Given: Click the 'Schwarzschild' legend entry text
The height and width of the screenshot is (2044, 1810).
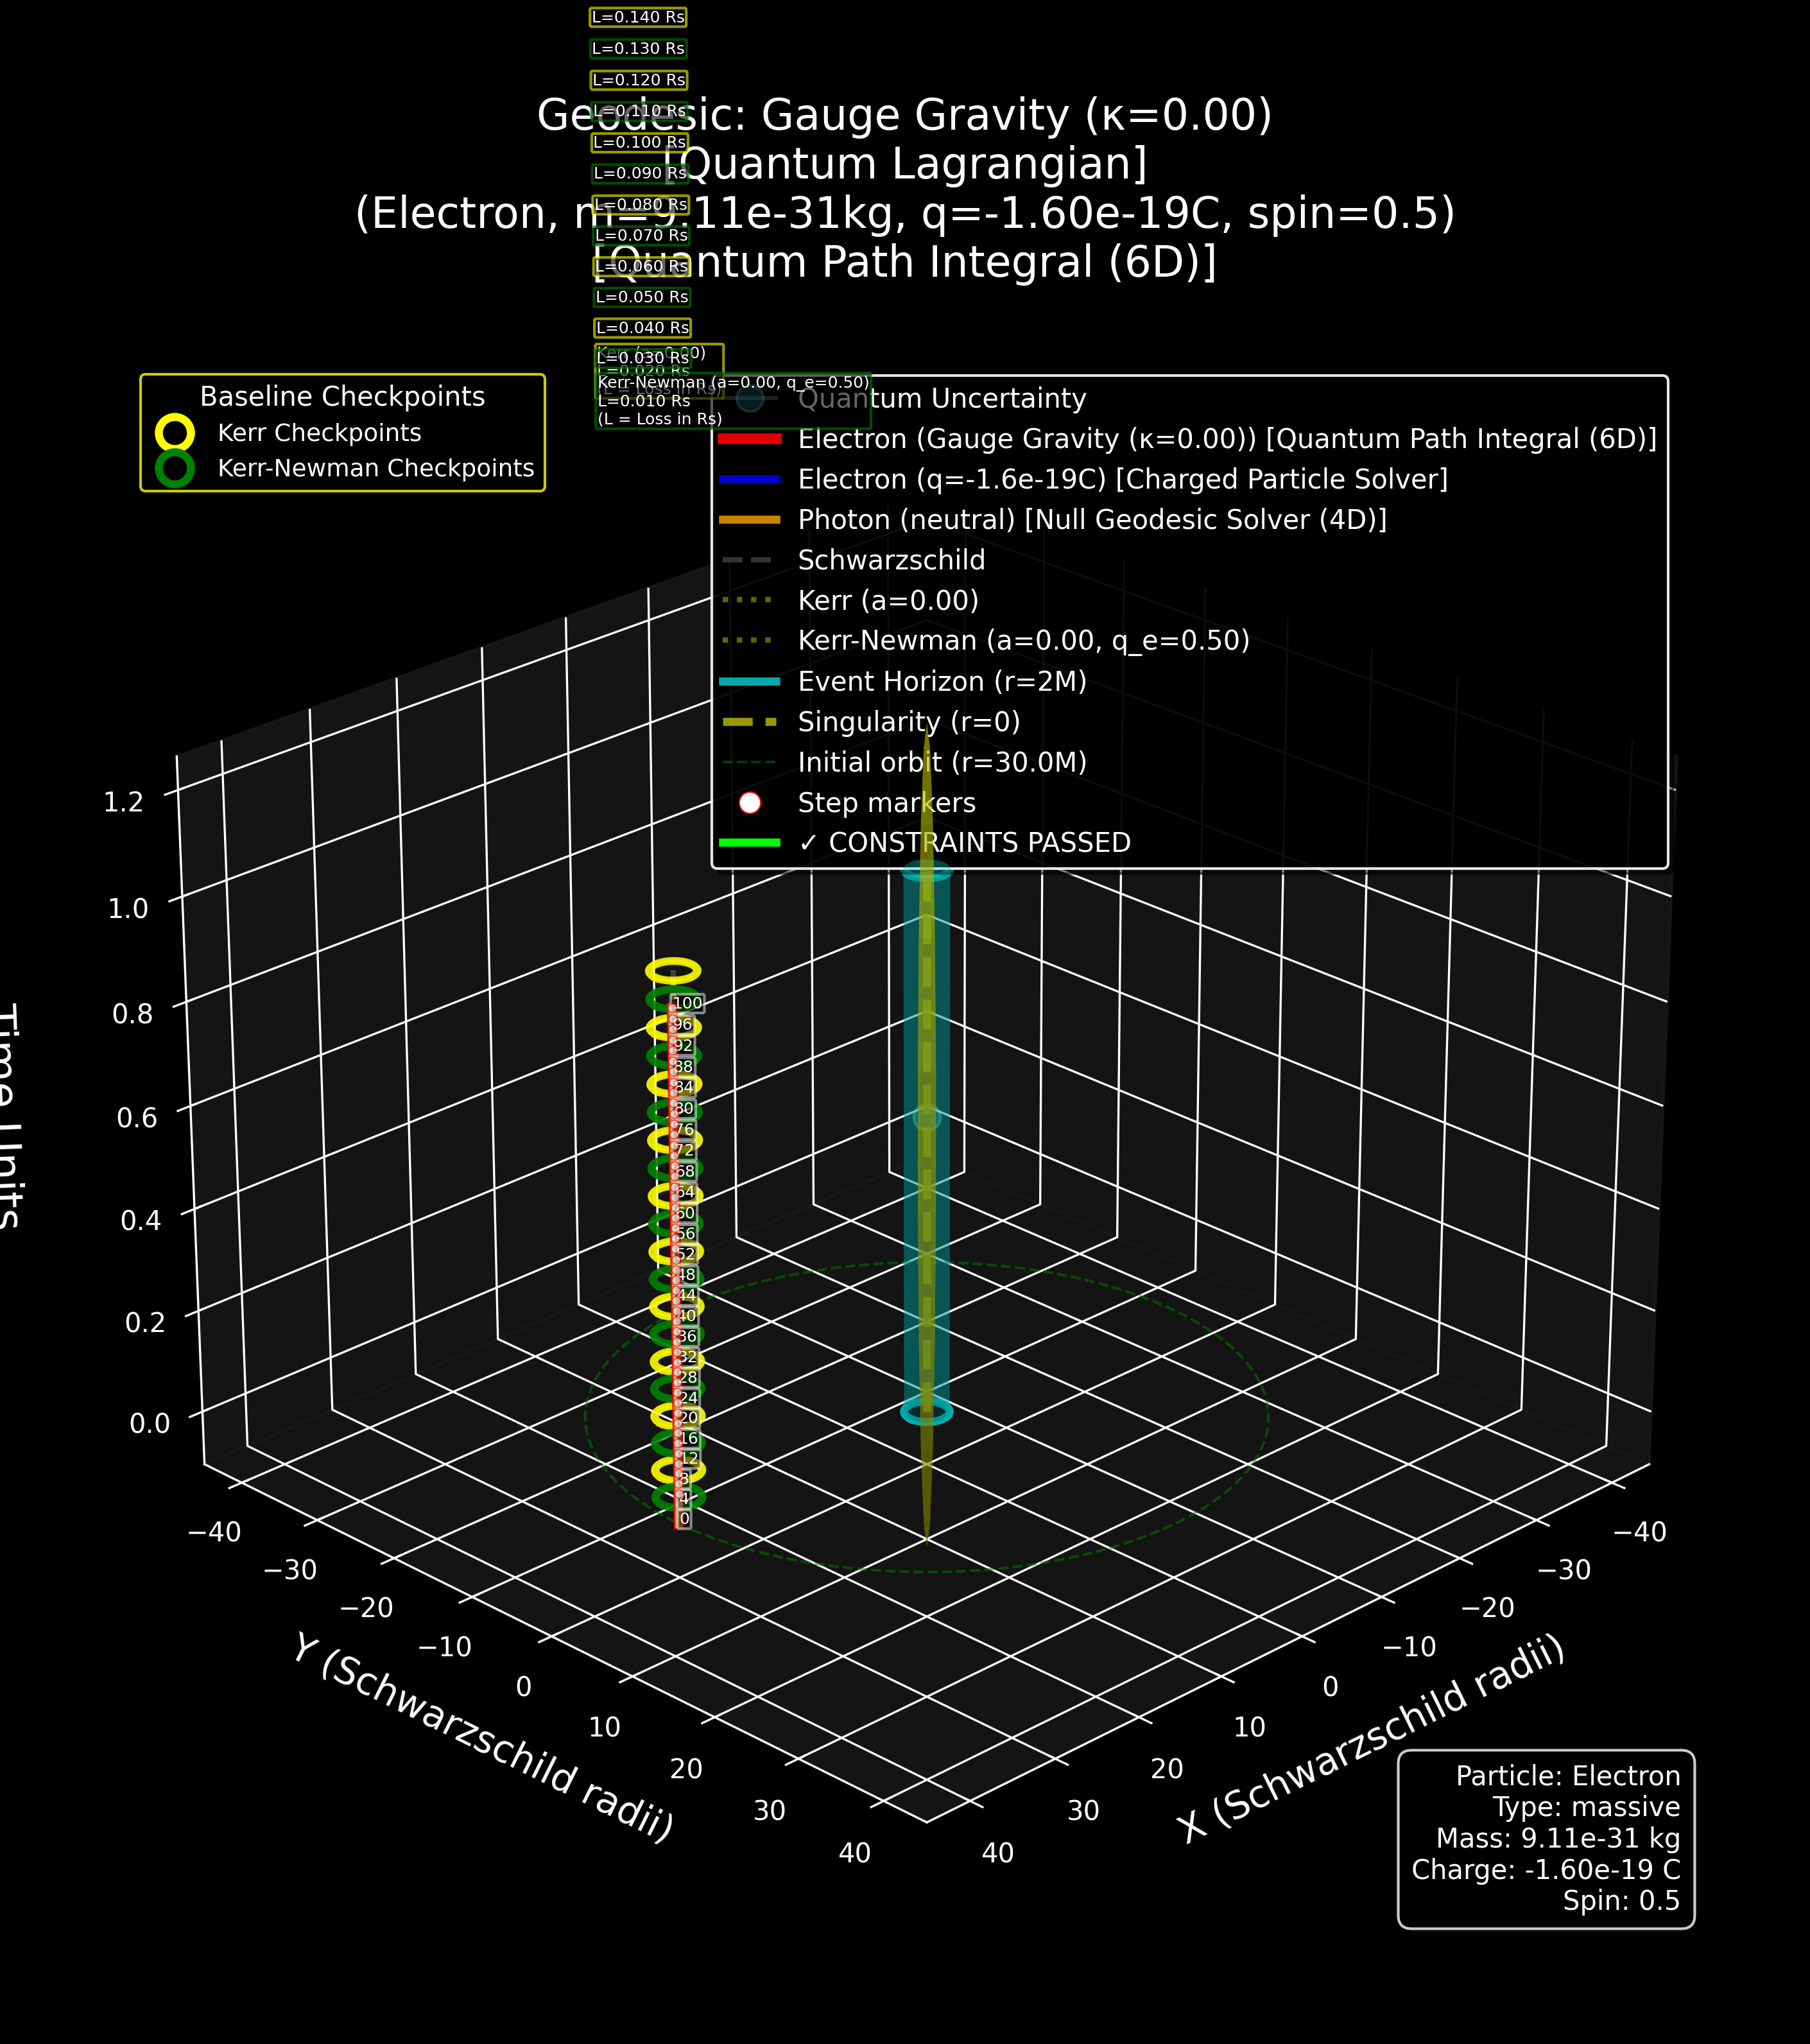Looking at the screenshot, I should (891, 560).
